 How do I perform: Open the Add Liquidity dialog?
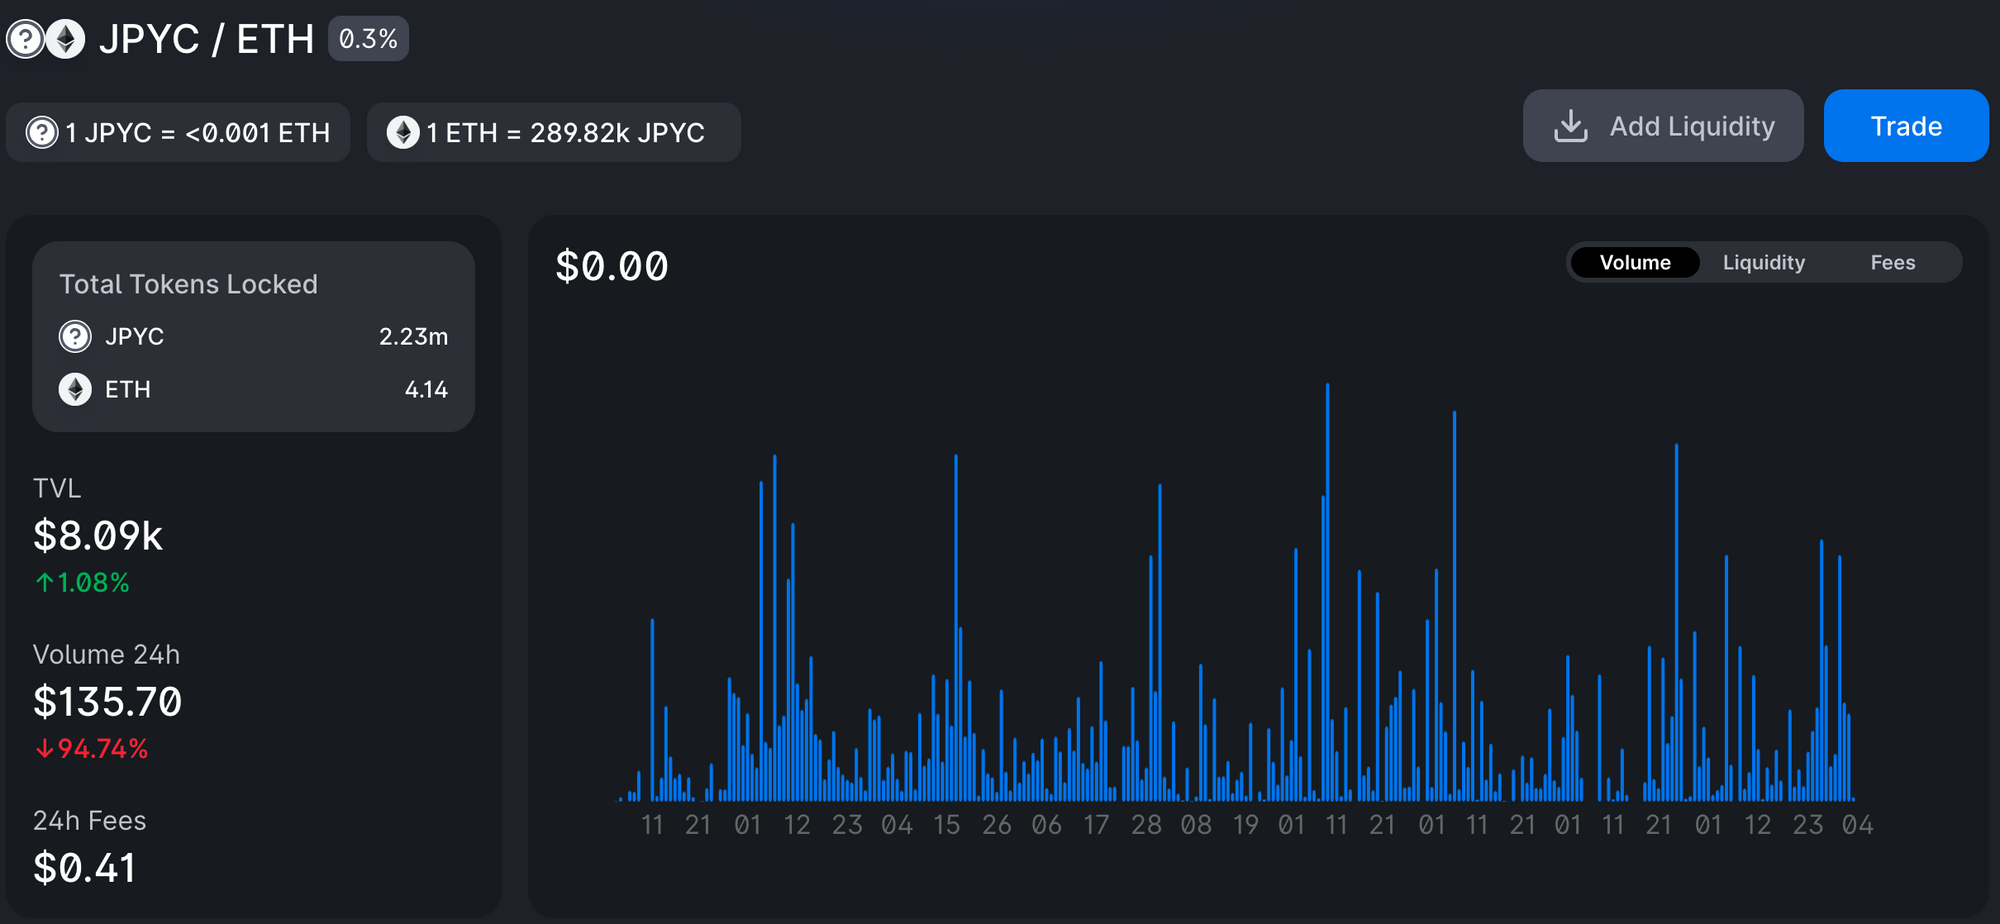1663,126
